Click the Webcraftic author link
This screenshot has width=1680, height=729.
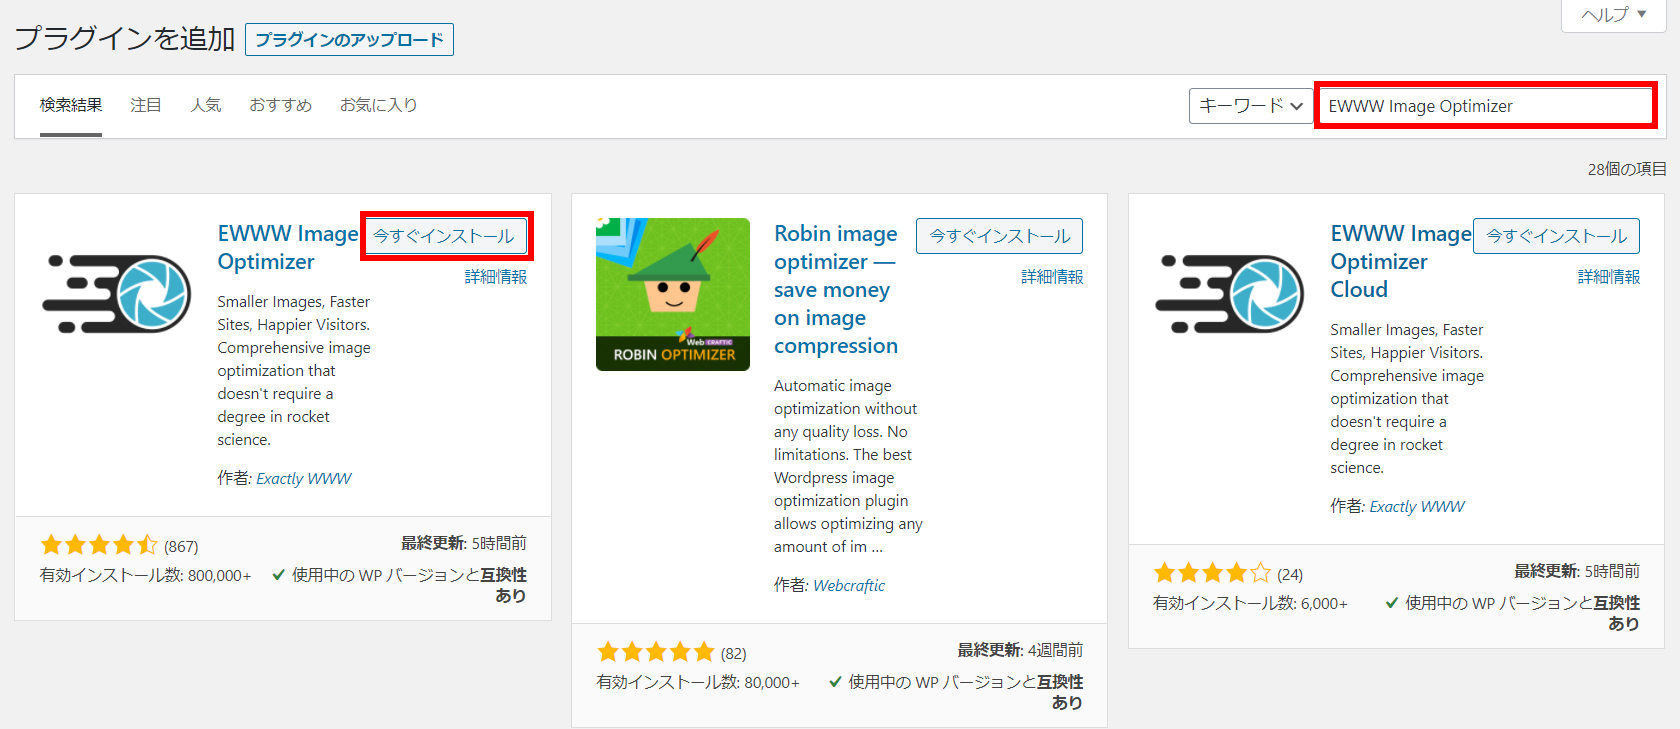click(849, 586)
